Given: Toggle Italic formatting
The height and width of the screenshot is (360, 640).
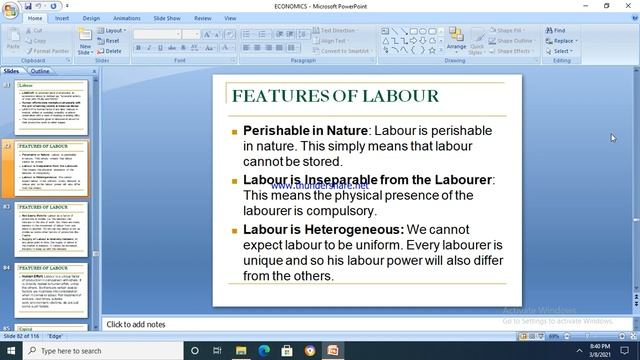Looking at the screenshot, I should coord(149,48).
